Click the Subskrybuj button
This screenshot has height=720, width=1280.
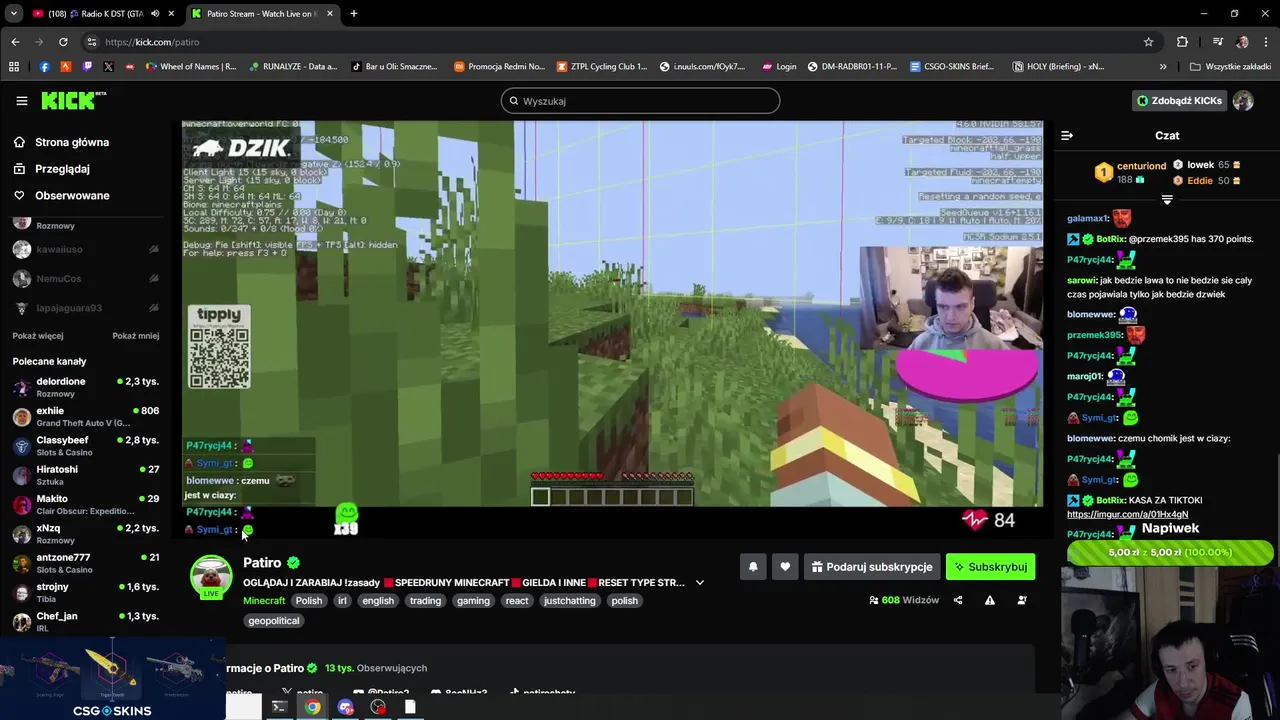coord(991,567)
